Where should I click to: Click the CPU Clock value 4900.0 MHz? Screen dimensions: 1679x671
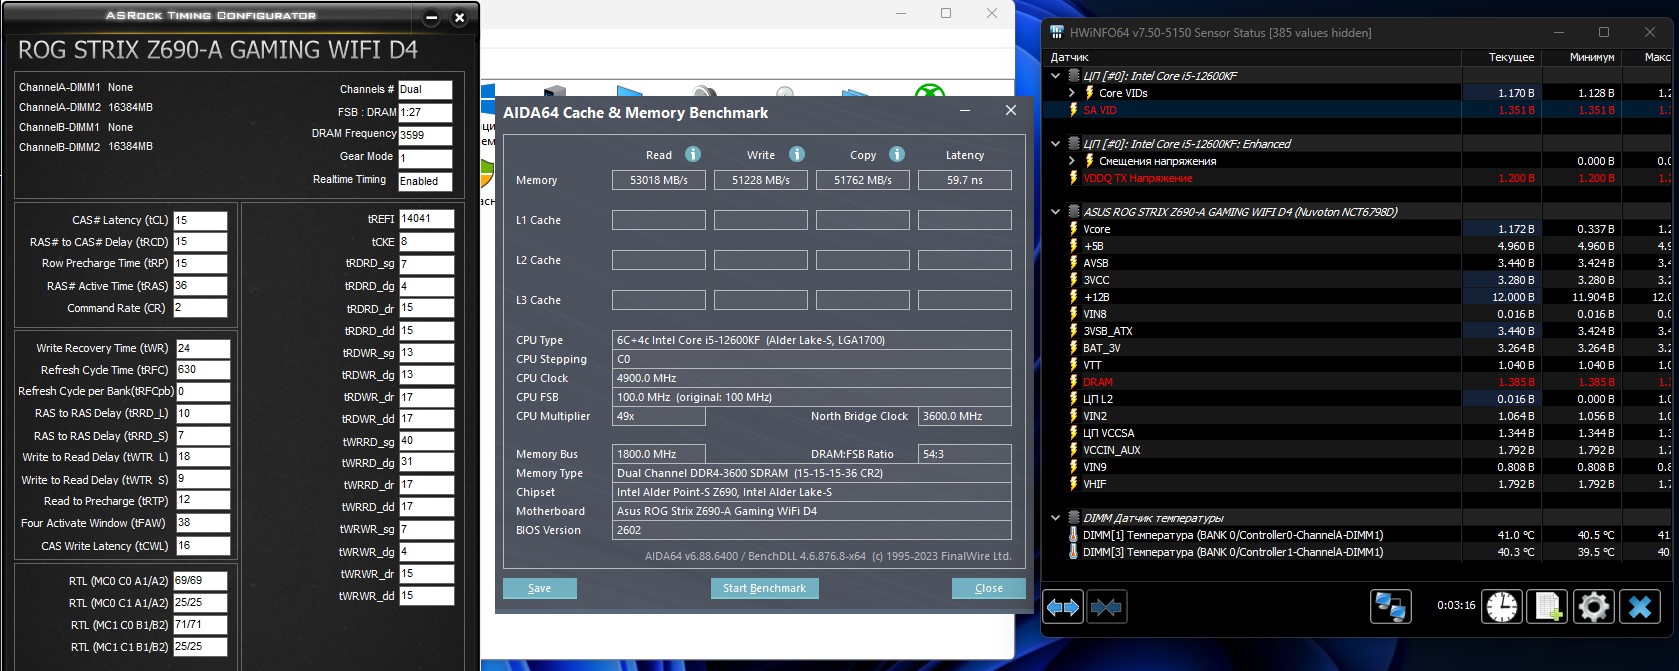(x=812, y=378)
